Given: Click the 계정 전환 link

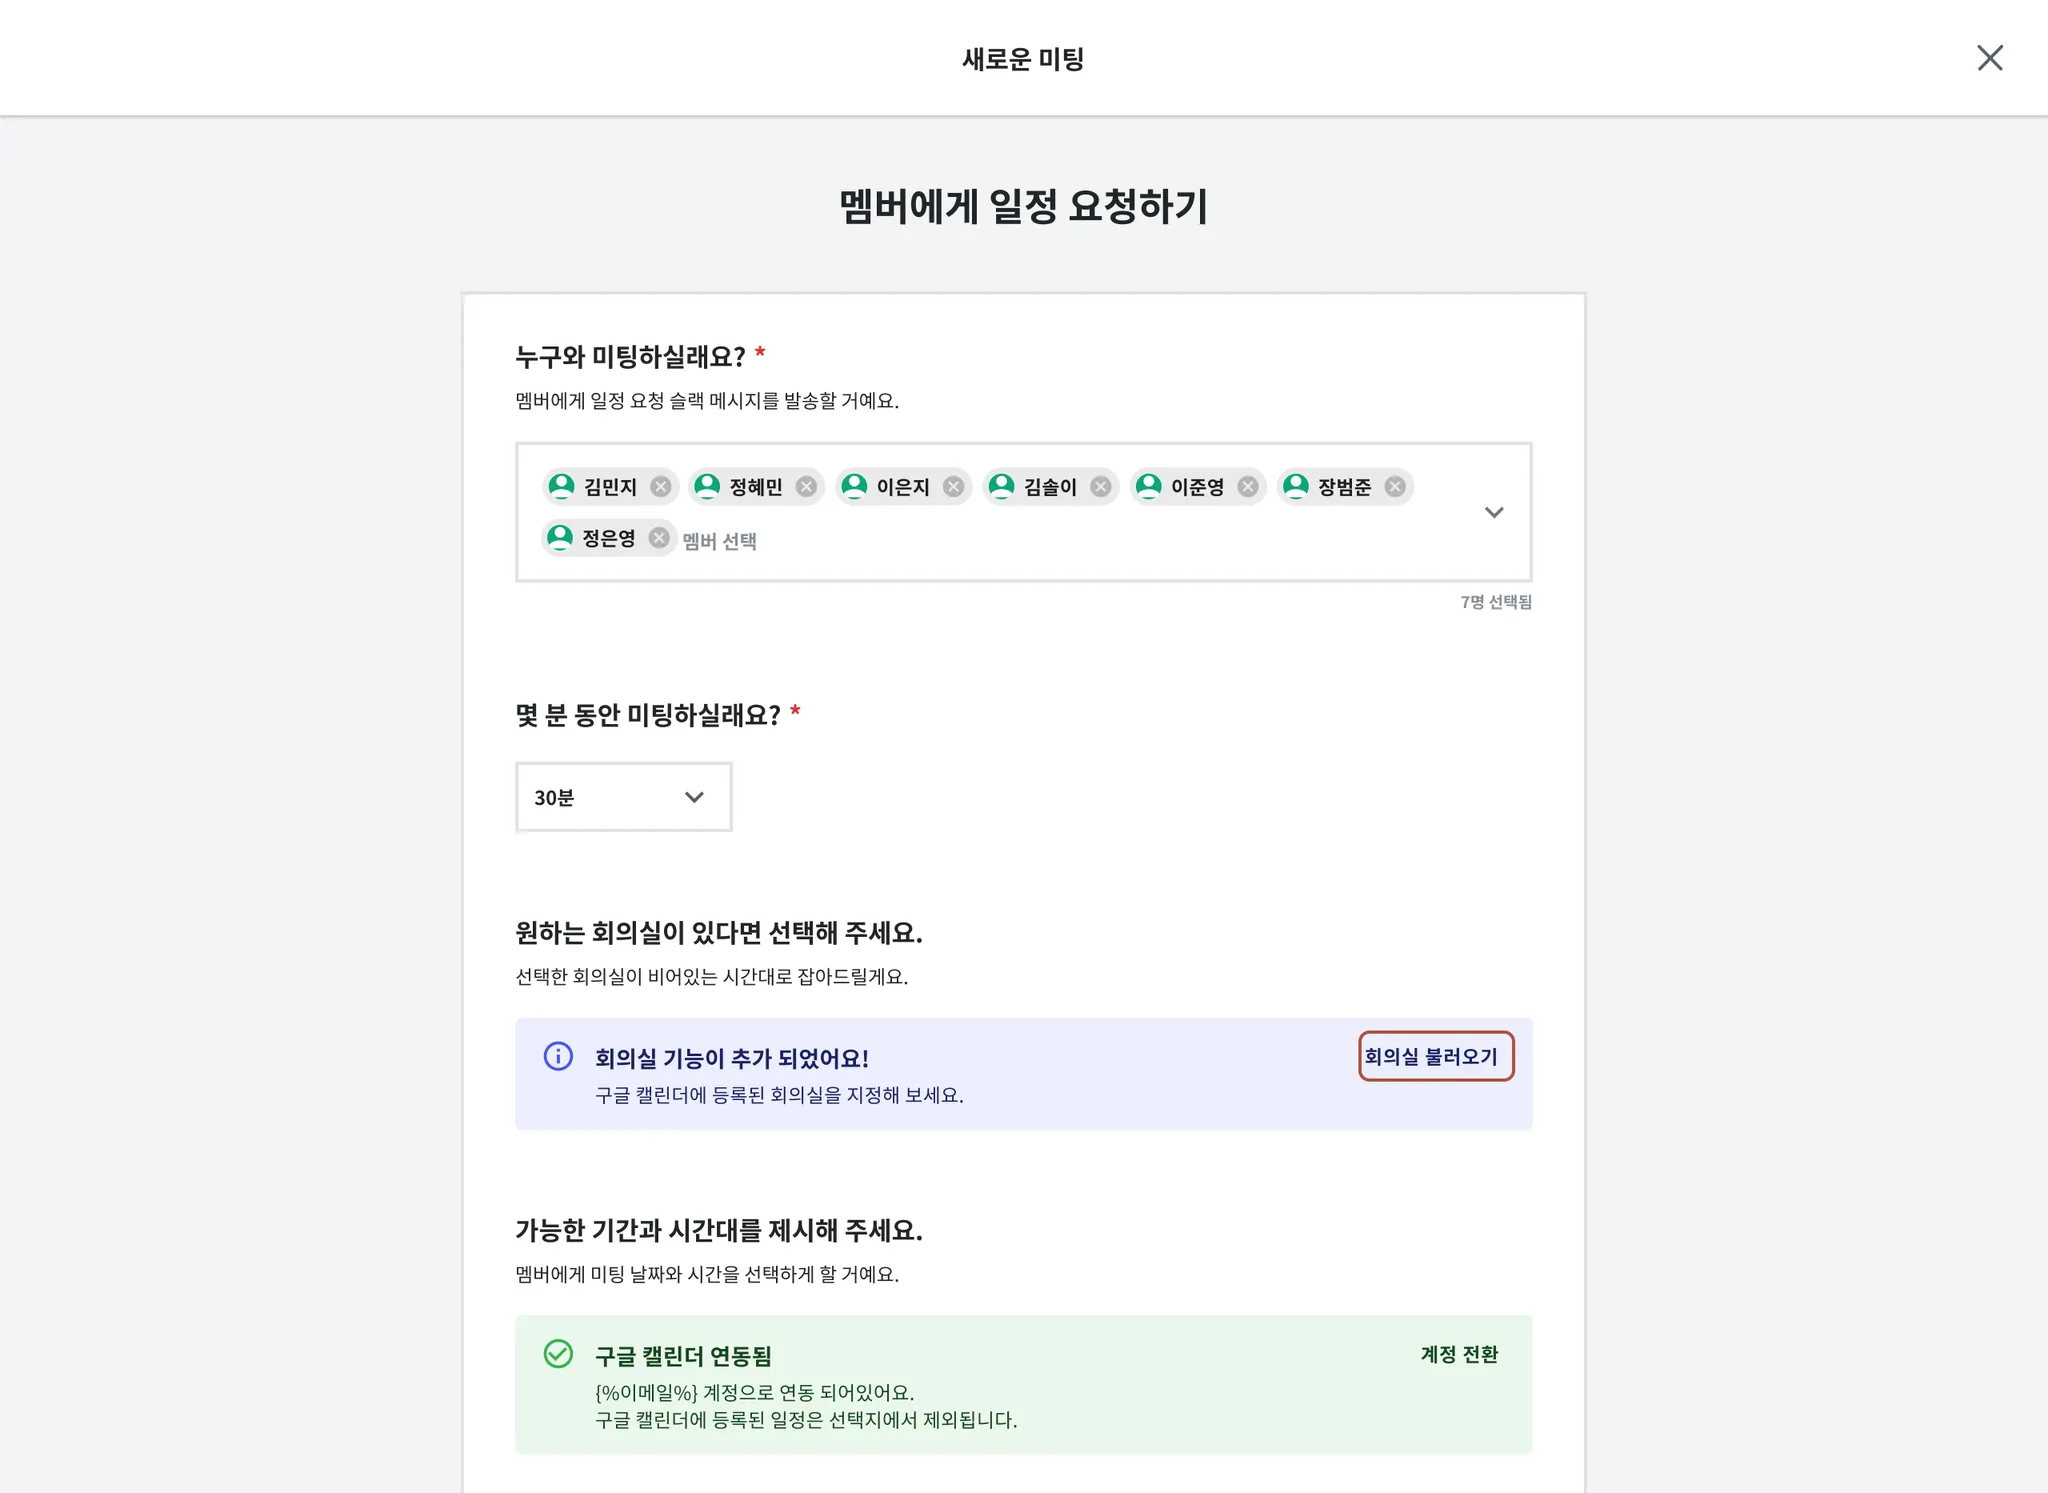Looking at the screenshot, I should pos(1459,1354).
